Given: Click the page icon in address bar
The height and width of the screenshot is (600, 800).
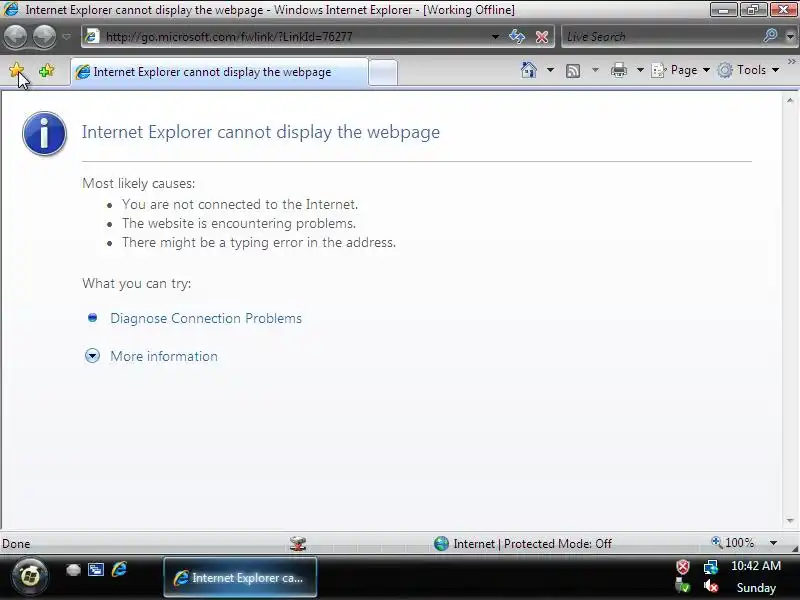Looking at the screenshot, I should pos(92,36).
